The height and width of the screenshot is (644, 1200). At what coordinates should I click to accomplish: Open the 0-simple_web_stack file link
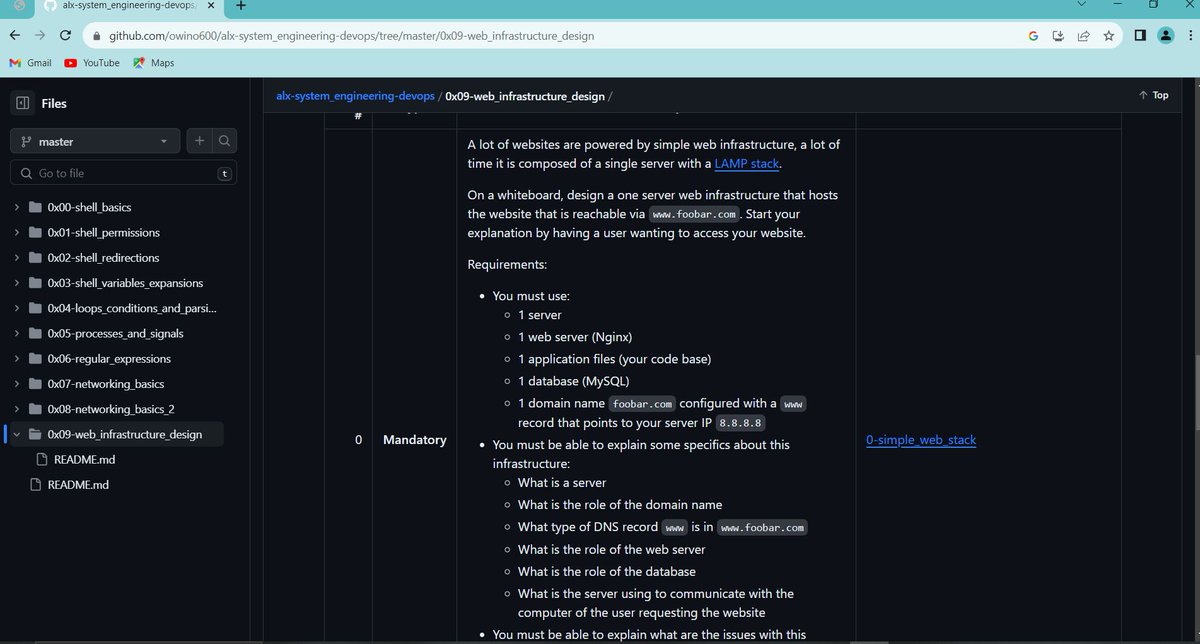tap(921, 440)
